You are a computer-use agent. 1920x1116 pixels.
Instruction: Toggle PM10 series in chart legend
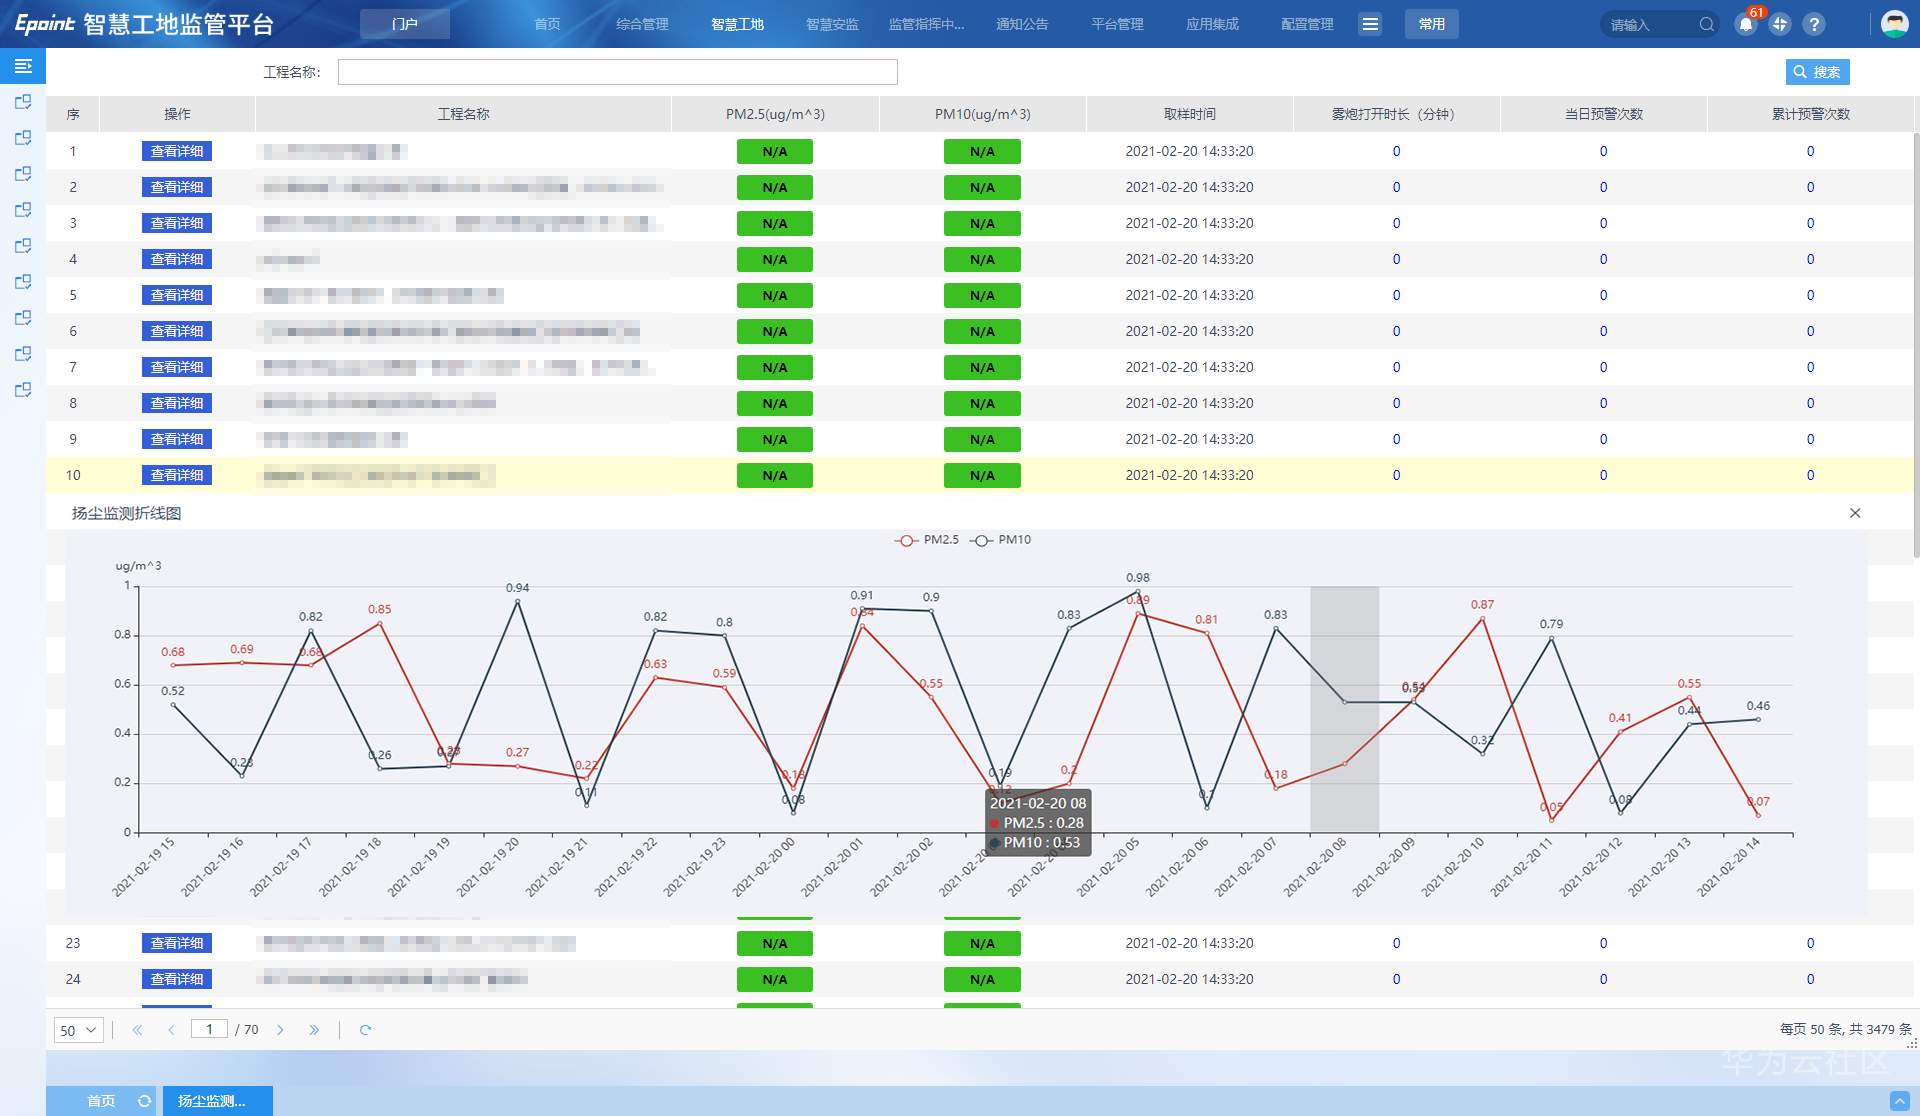[1000, 540]
